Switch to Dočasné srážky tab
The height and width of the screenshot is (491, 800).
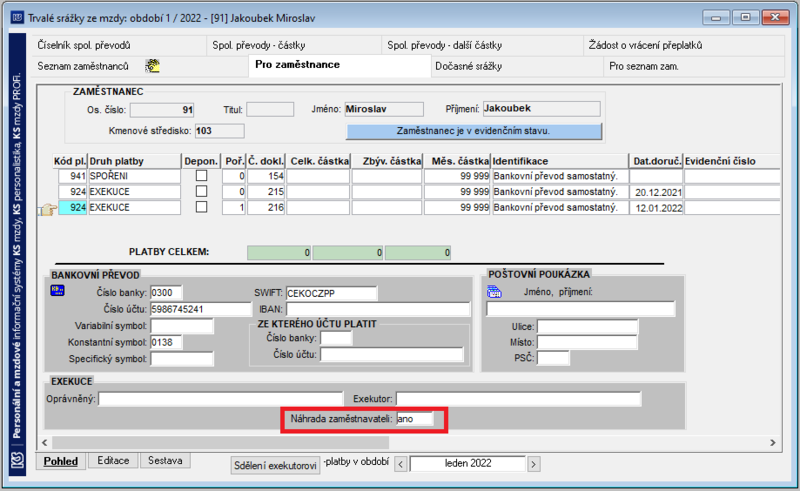(x=517, y=66)
